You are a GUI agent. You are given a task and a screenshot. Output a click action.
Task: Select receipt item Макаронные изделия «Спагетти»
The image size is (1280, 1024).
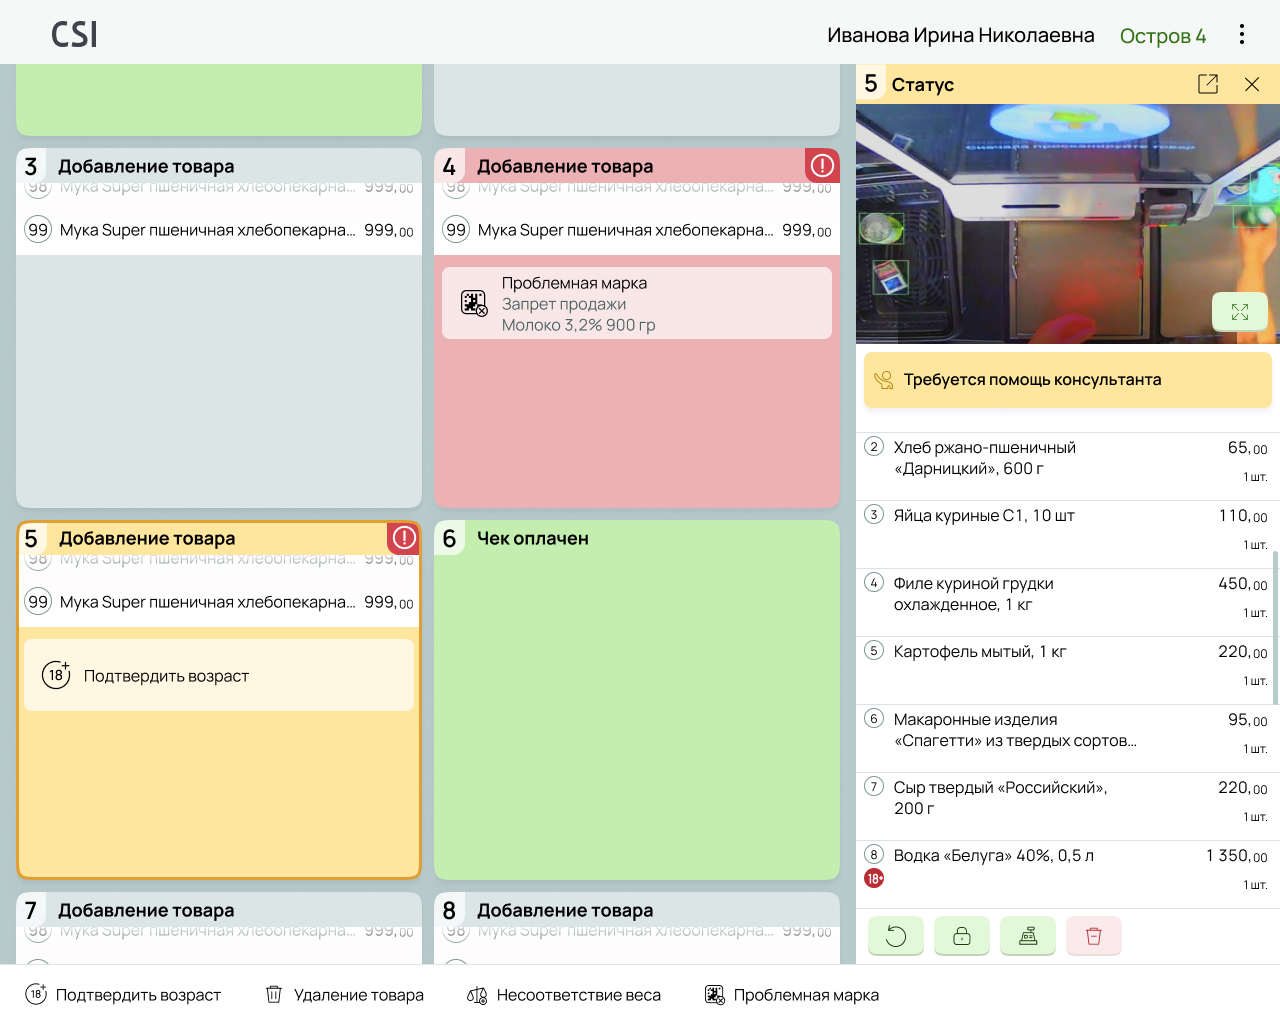tap(1066, 738)
